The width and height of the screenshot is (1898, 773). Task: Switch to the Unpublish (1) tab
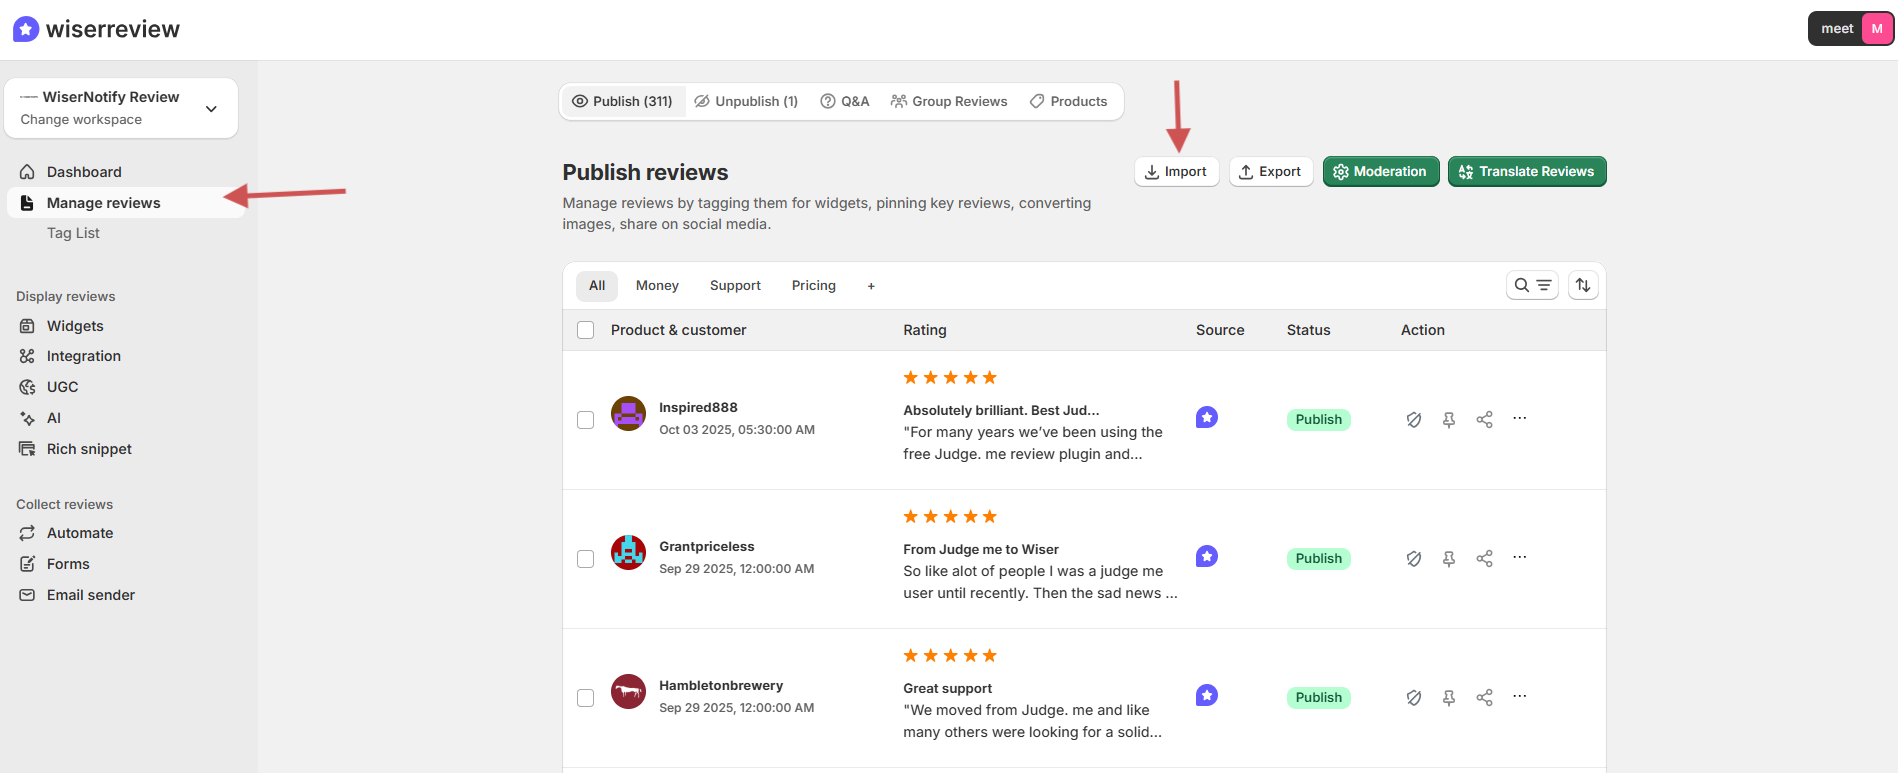(x=746, y=102)
